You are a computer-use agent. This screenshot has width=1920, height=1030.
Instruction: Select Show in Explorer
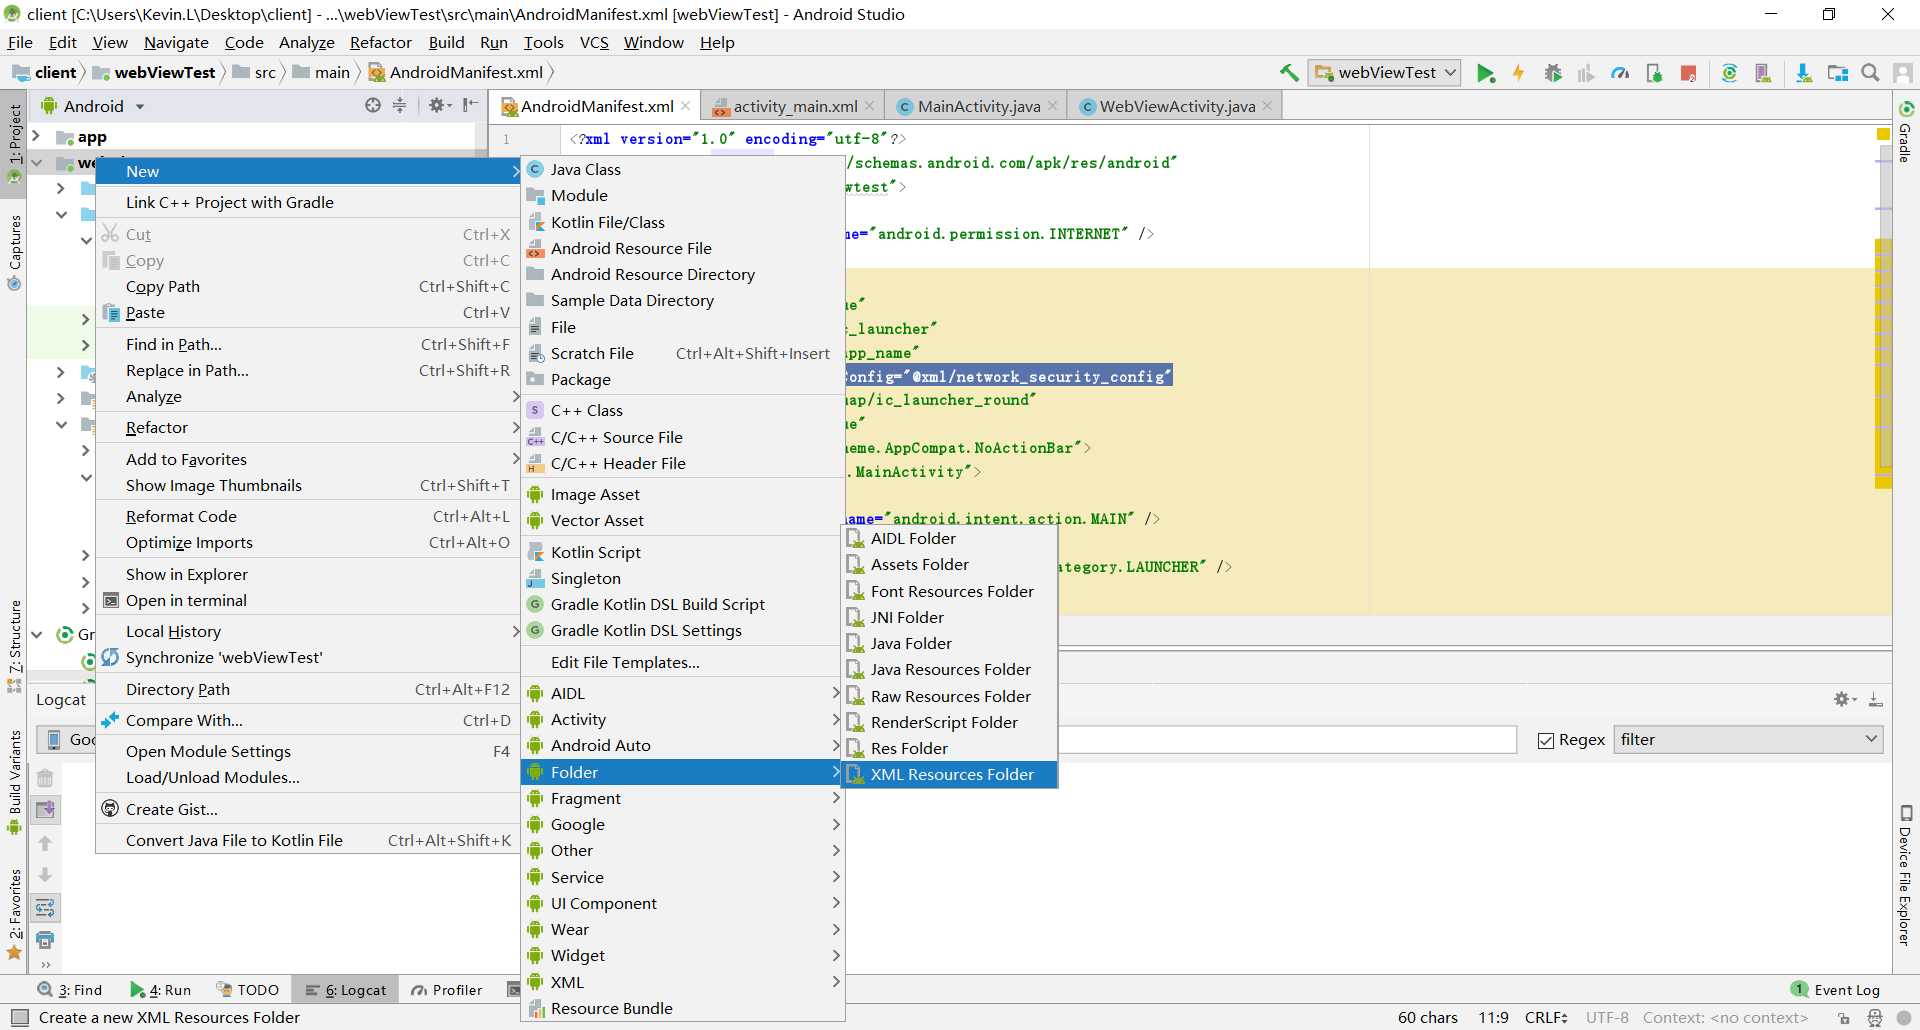tap(308, 574)
